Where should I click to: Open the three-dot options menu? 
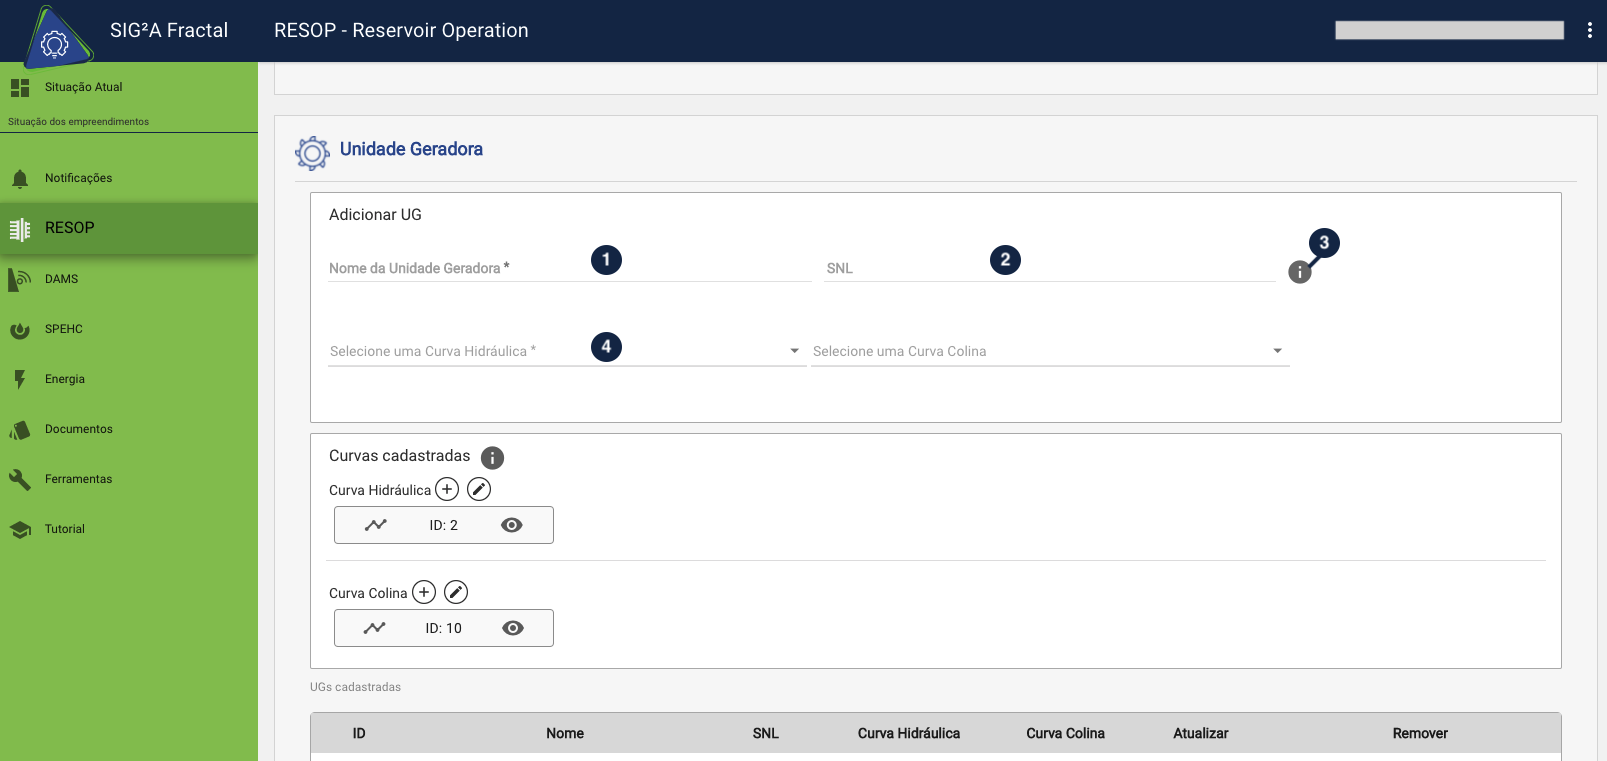(x=1589, y=30)
